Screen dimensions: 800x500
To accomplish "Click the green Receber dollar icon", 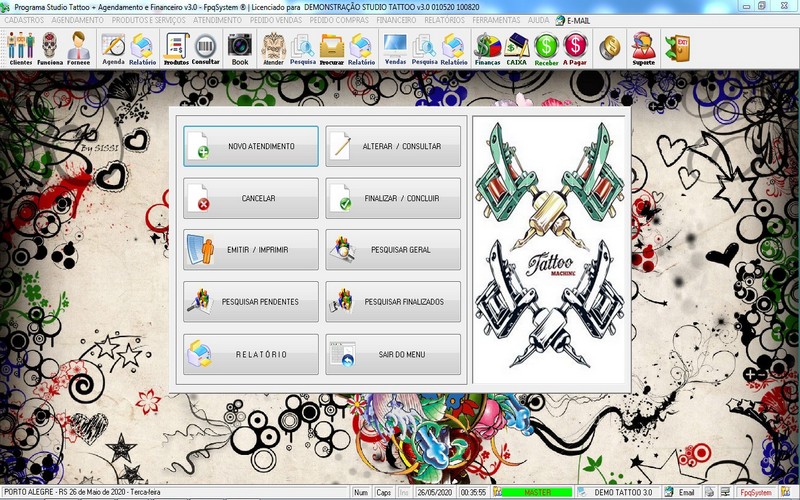I will click(546, 48).
